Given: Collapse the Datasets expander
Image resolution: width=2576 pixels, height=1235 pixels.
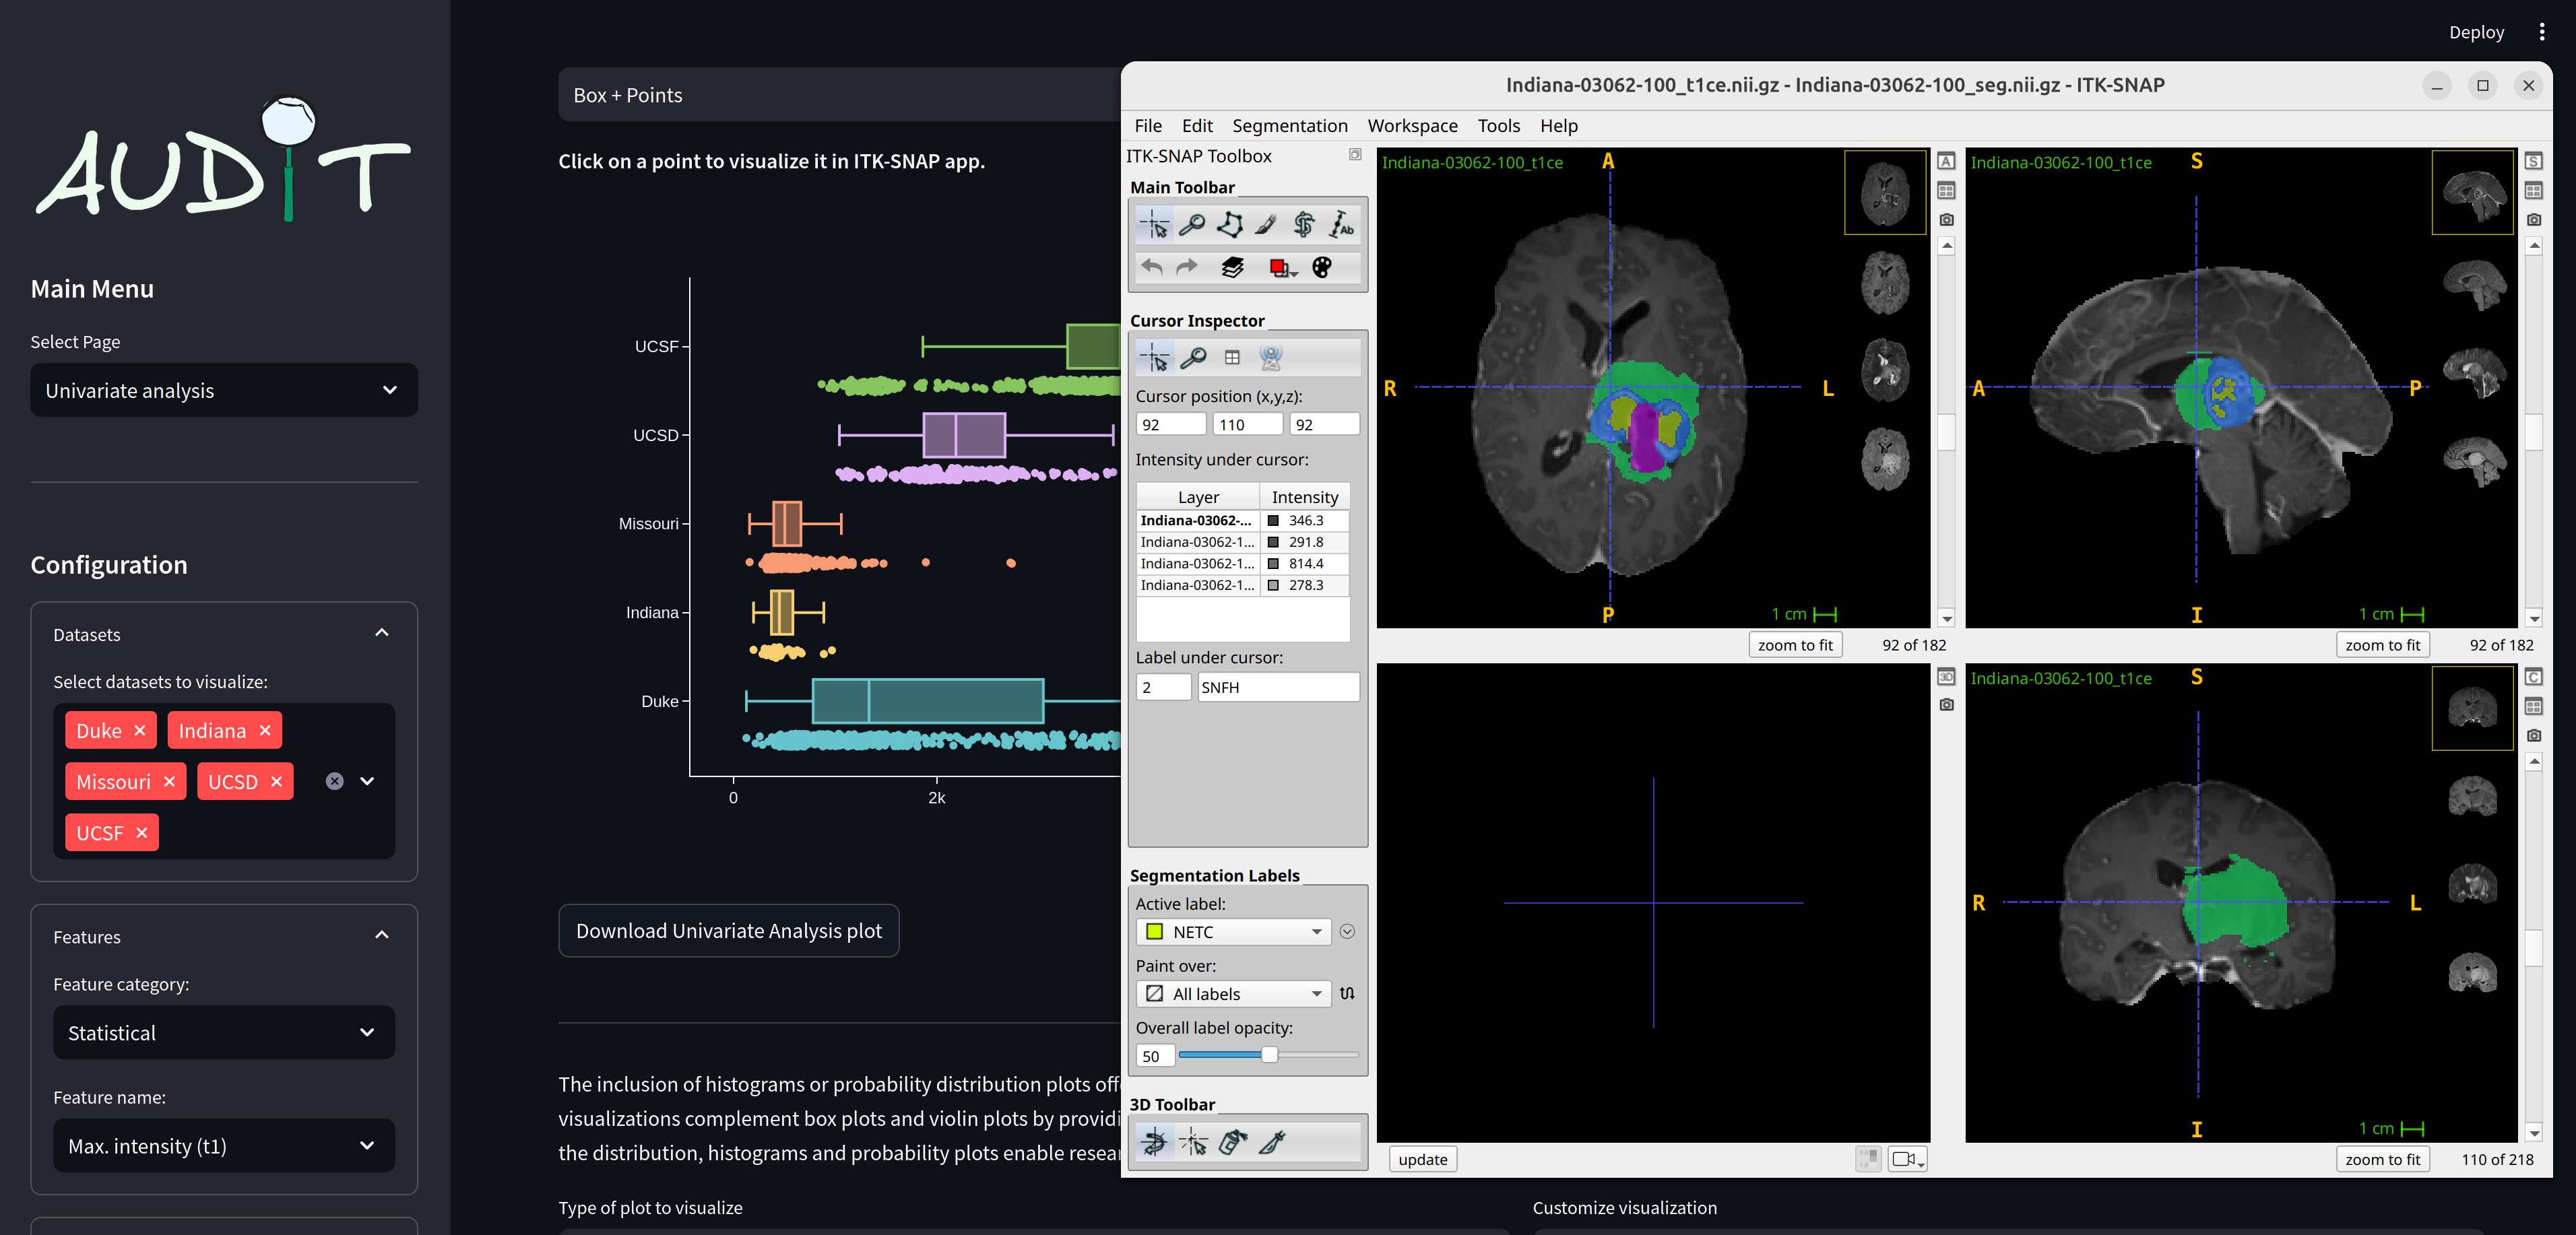Looking at the screenshot, I should (381, 633).
